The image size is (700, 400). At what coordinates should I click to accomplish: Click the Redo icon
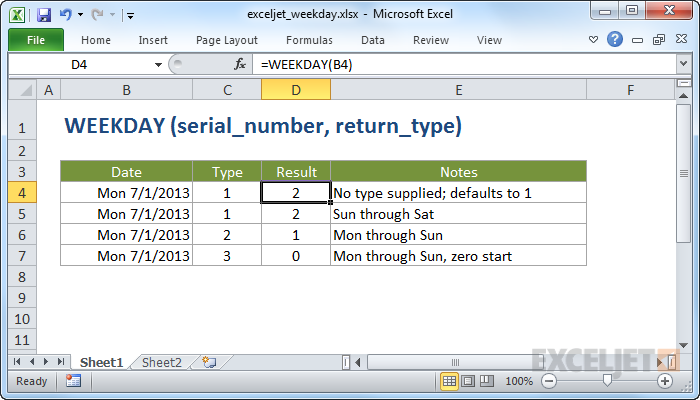tap(97, 15)
